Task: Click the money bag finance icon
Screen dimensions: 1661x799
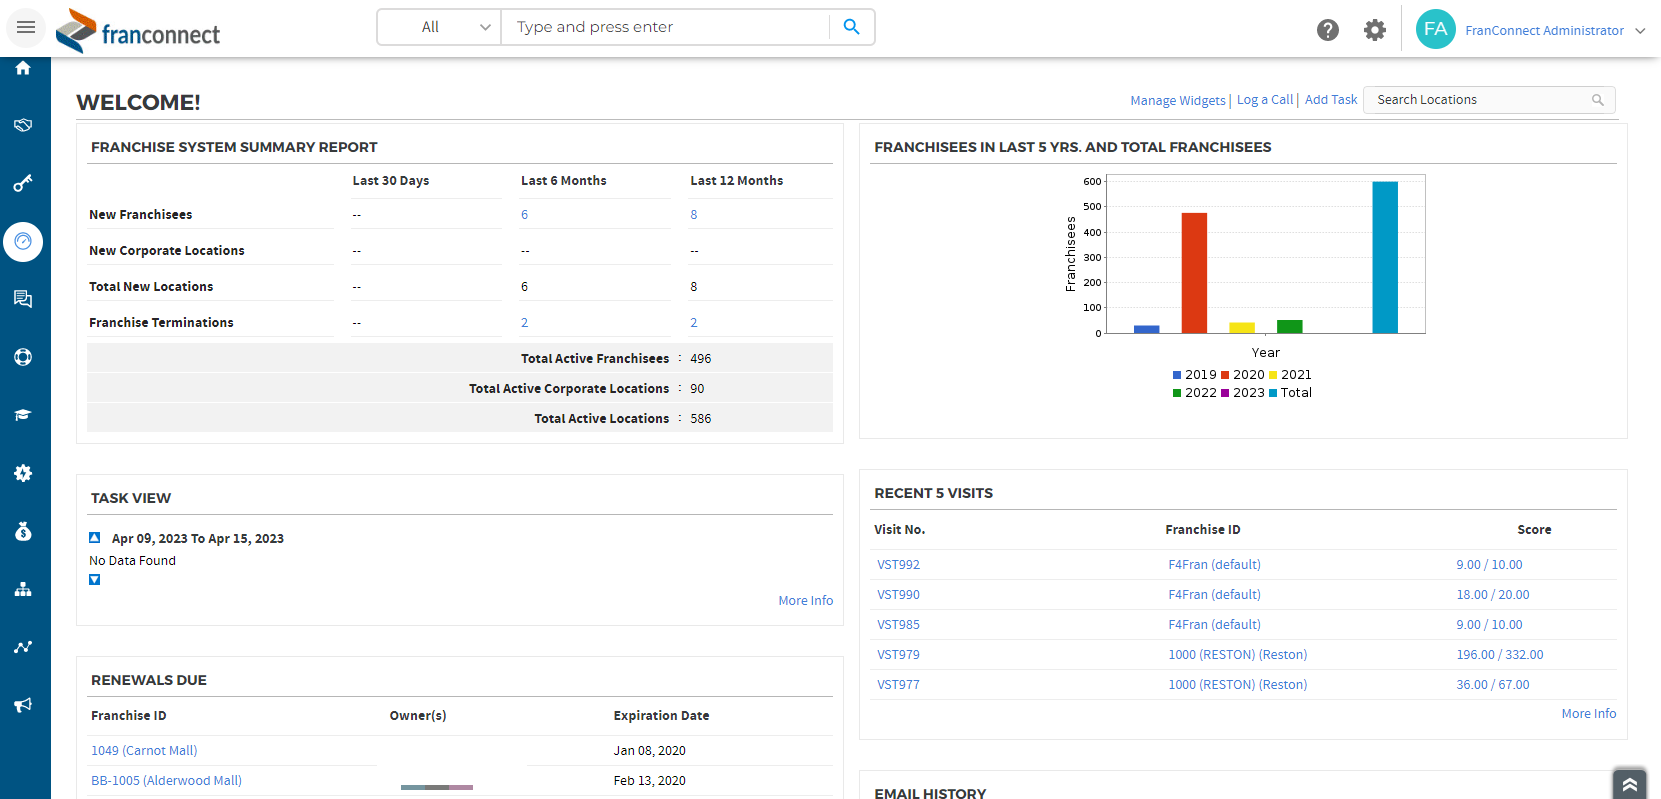Action: [23, 531]
